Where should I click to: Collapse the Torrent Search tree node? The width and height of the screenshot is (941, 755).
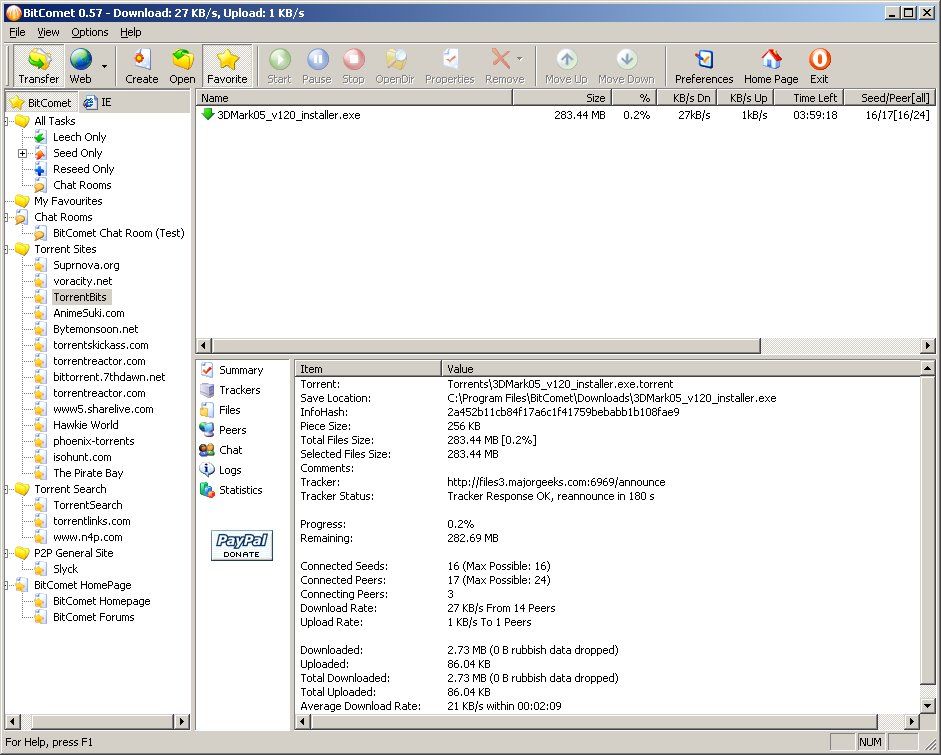7,489
